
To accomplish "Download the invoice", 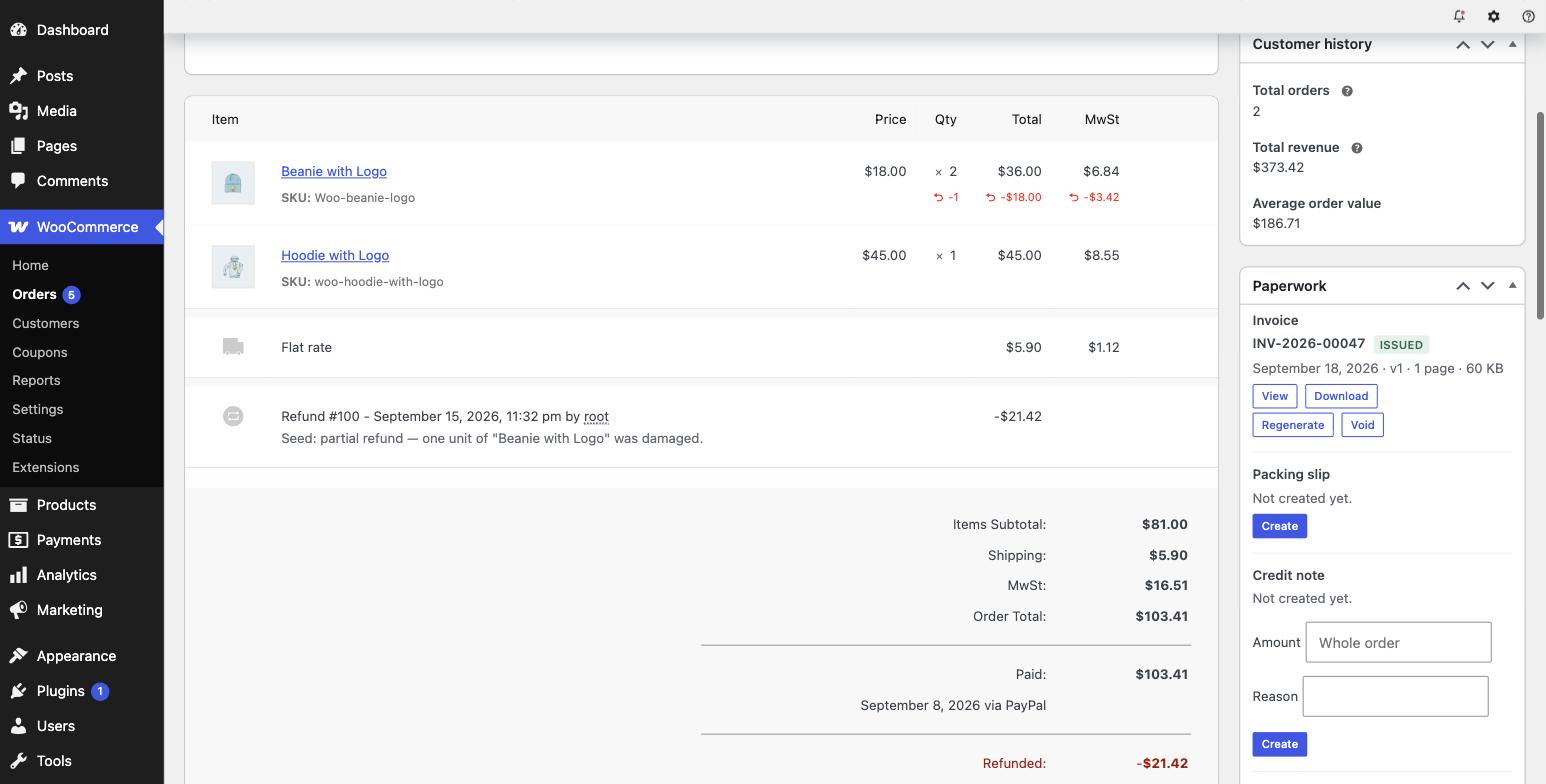I will pos(1341,396).
